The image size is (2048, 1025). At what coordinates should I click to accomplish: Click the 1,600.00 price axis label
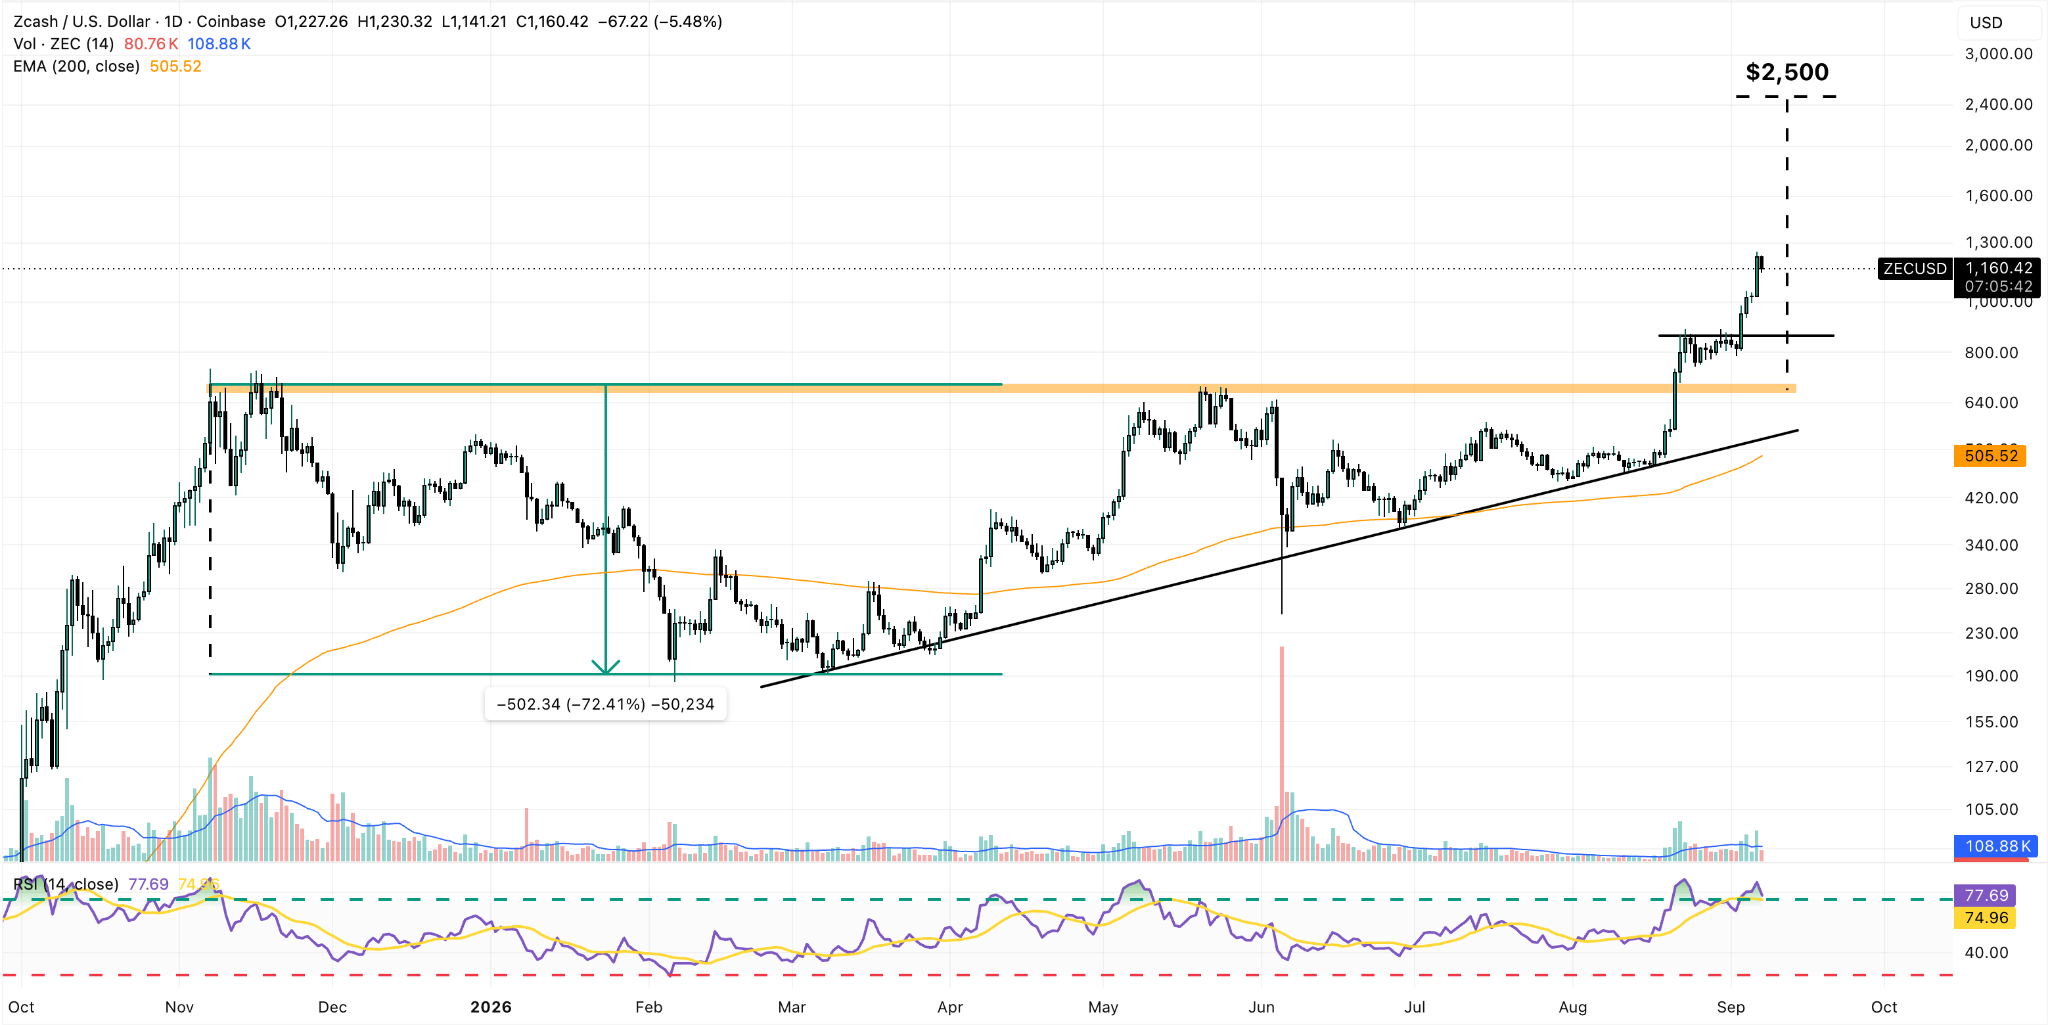(1998, 196)
